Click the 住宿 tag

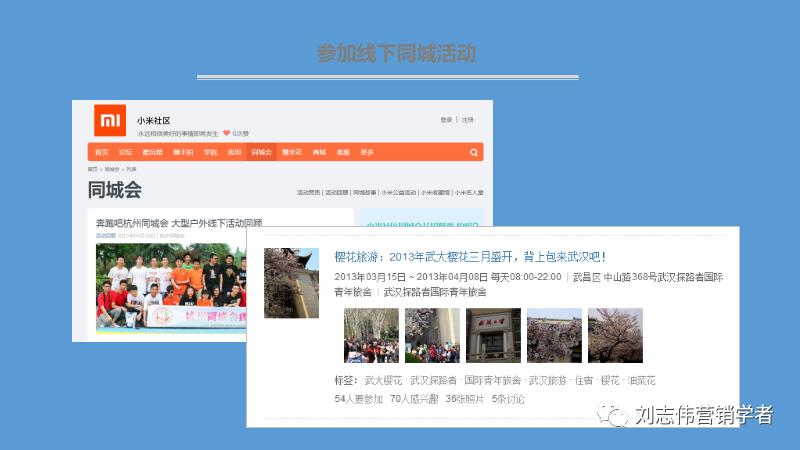584,381
